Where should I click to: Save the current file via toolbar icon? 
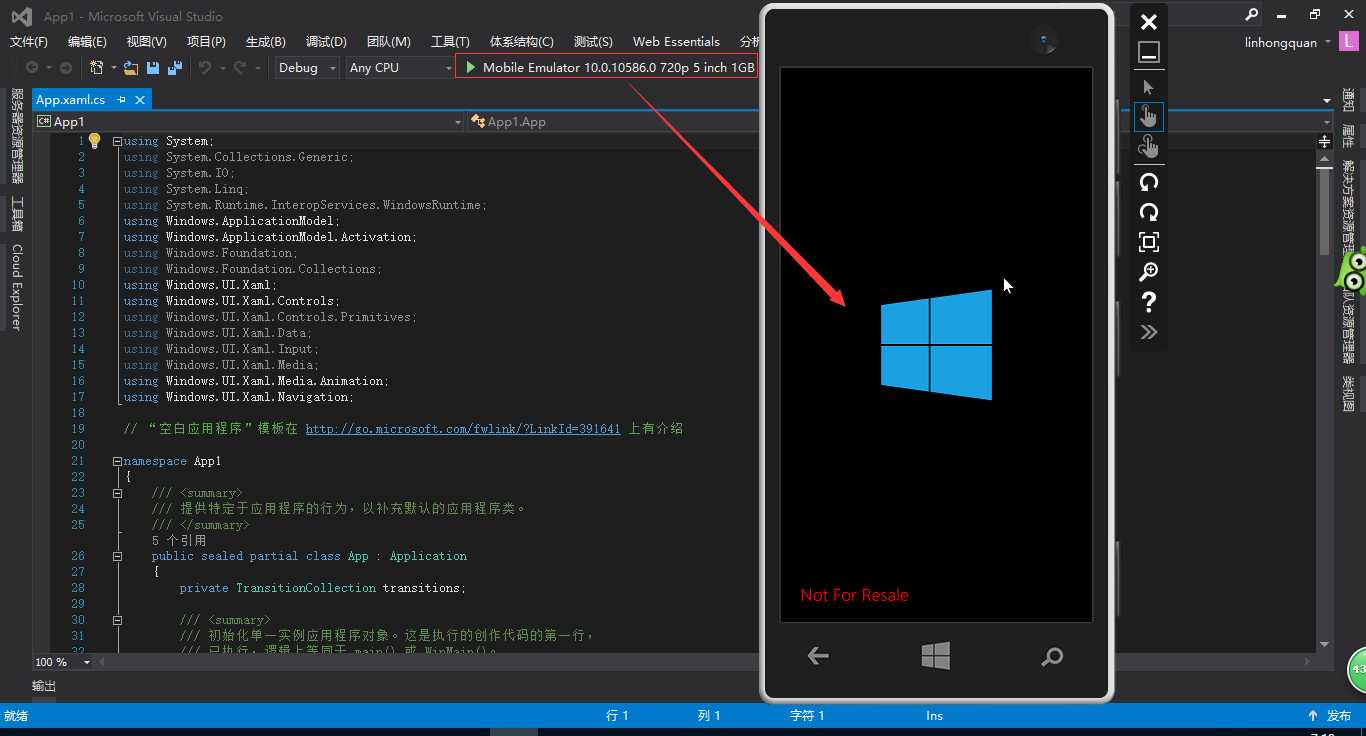click(153, 67)
